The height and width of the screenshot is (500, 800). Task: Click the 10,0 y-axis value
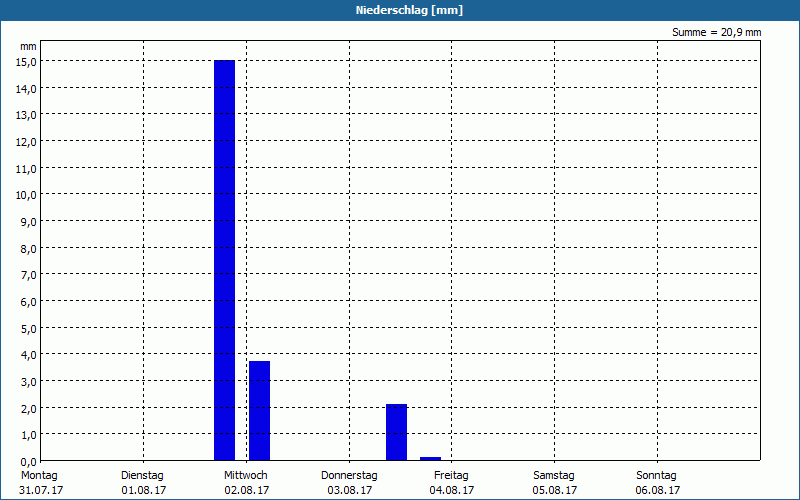pos(26,195)
